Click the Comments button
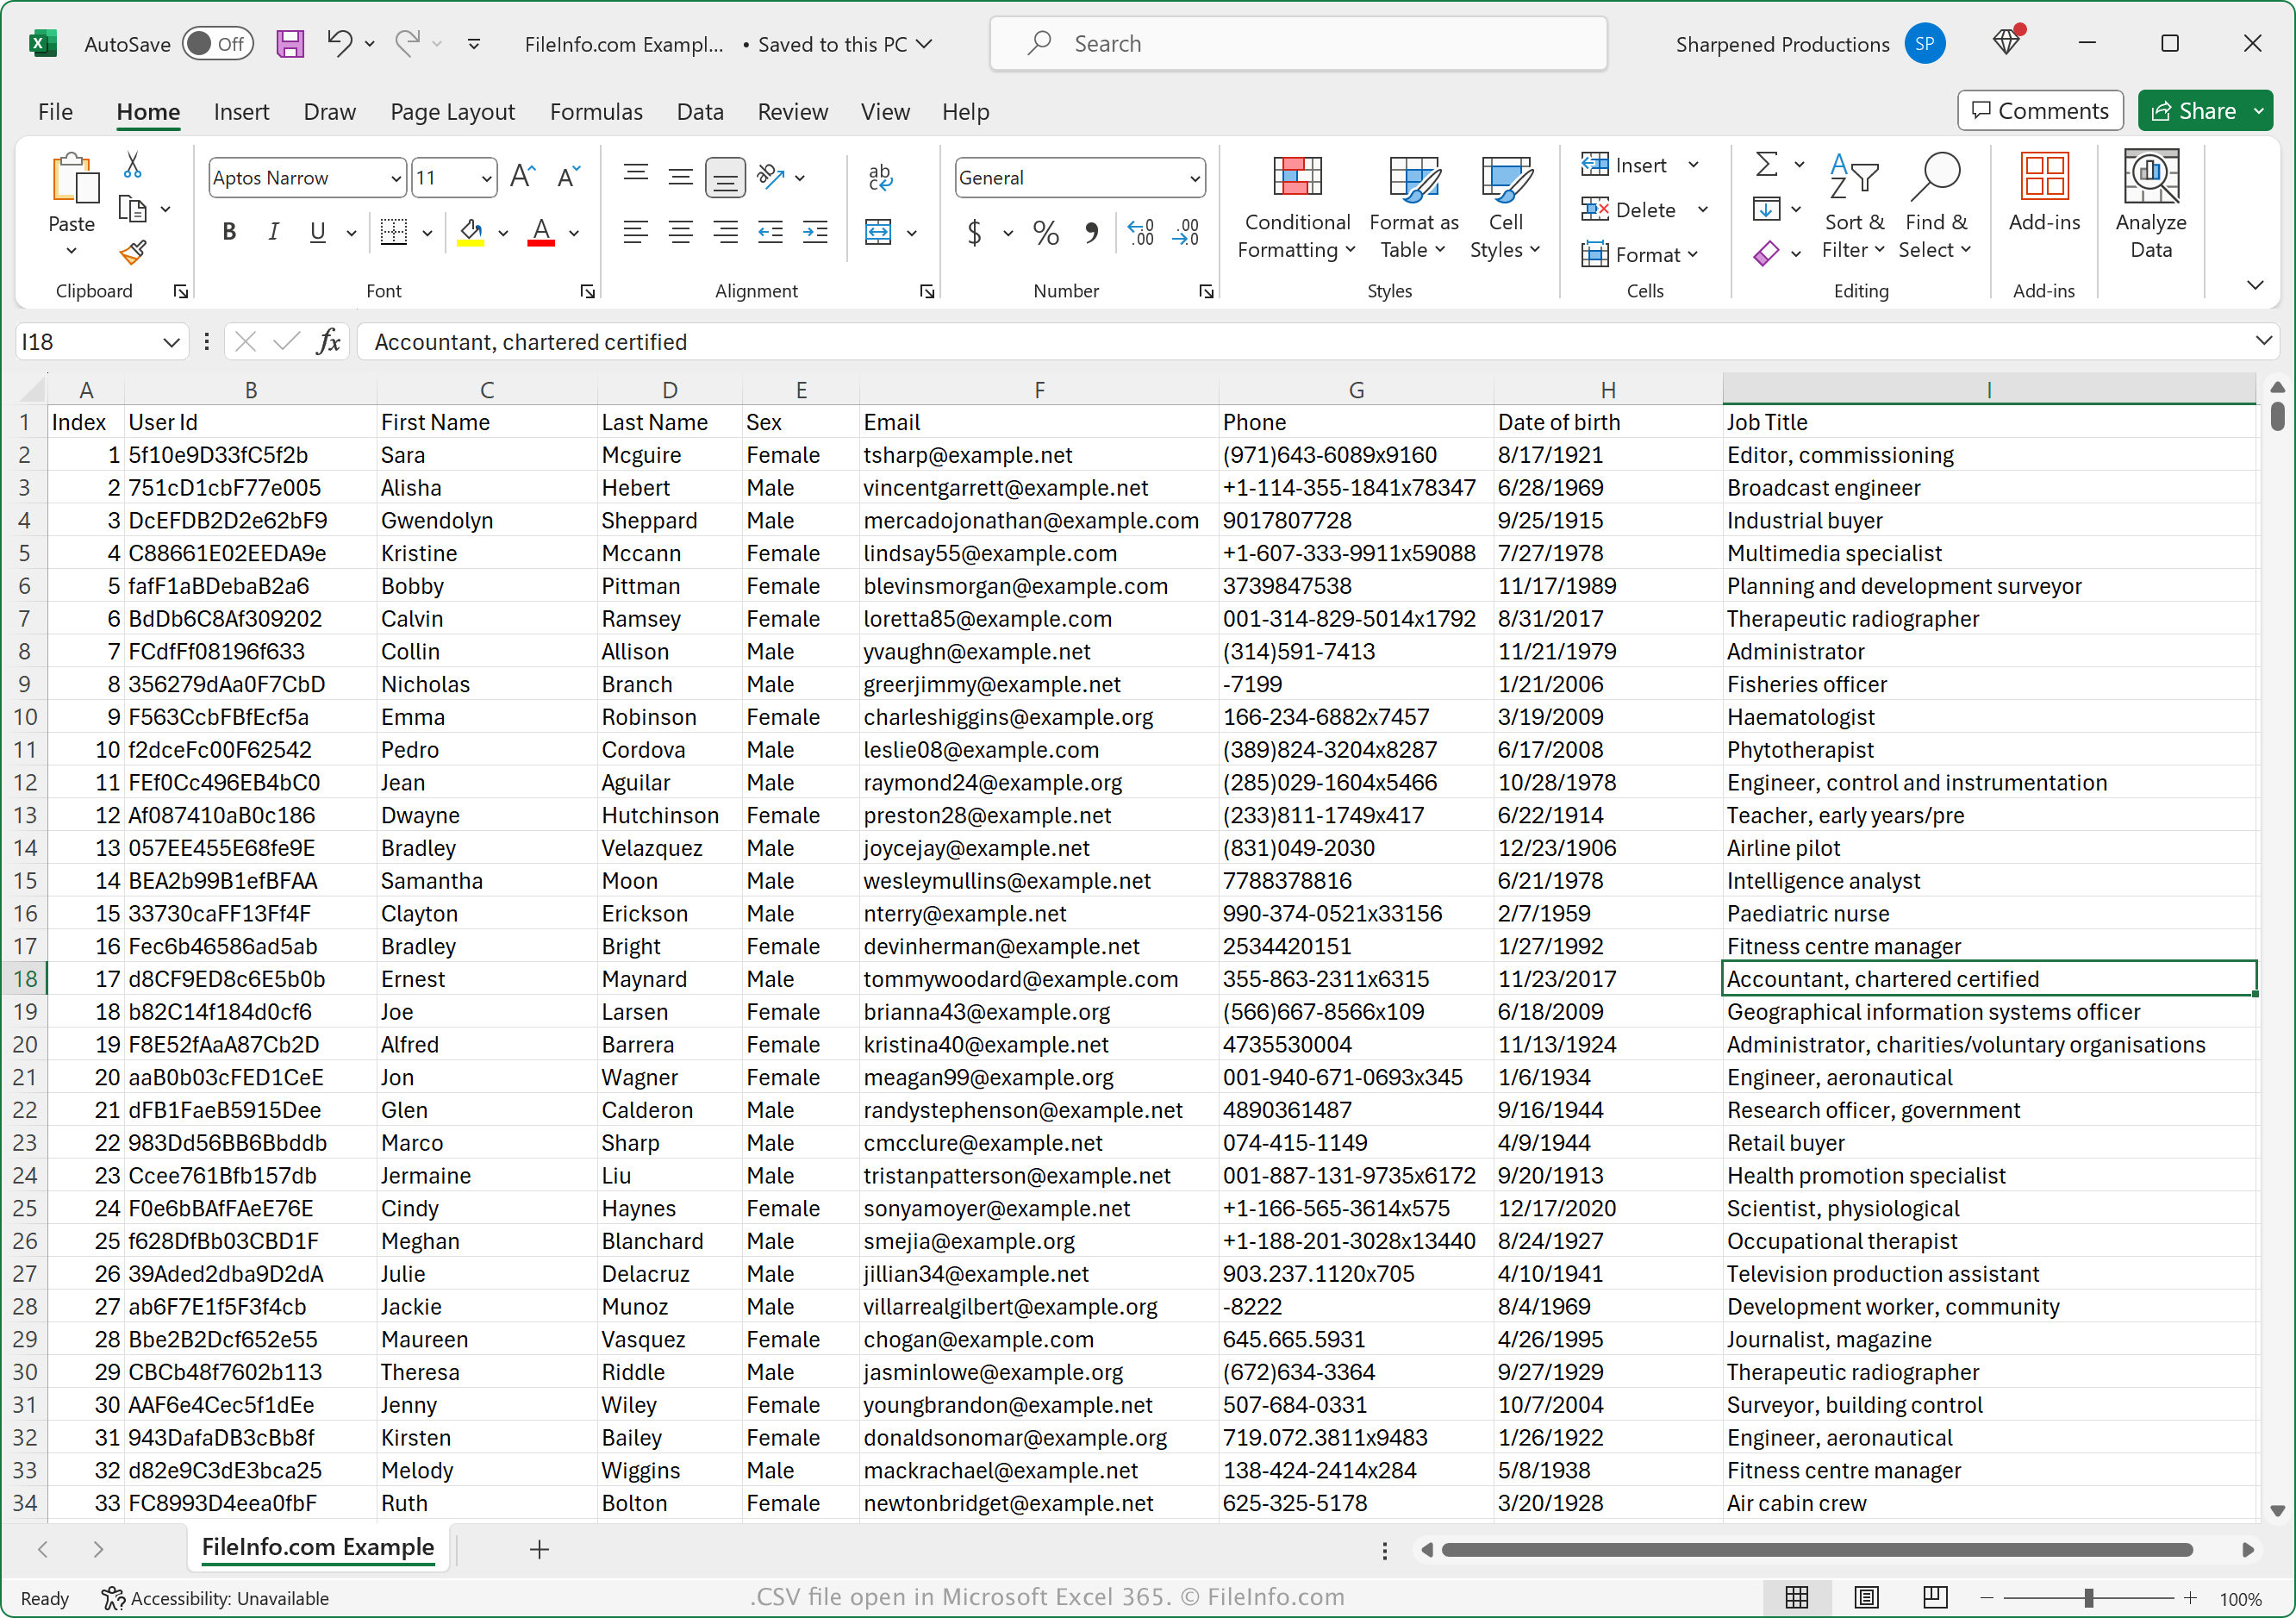The image size is (2296, 1618). (2037, 109)
